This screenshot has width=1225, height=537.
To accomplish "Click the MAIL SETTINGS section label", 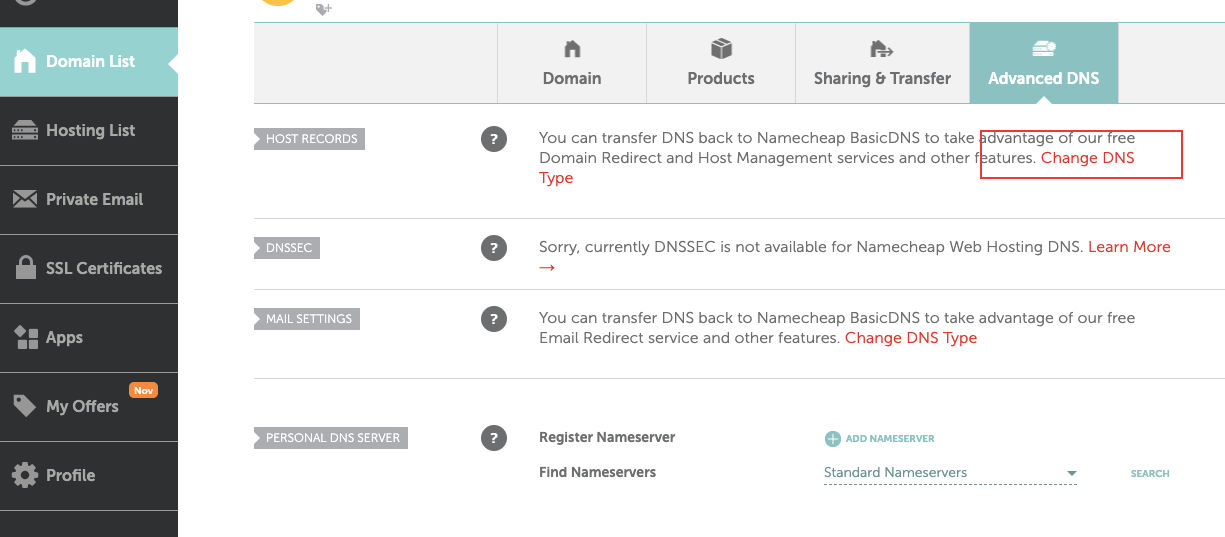I will 308,319.
